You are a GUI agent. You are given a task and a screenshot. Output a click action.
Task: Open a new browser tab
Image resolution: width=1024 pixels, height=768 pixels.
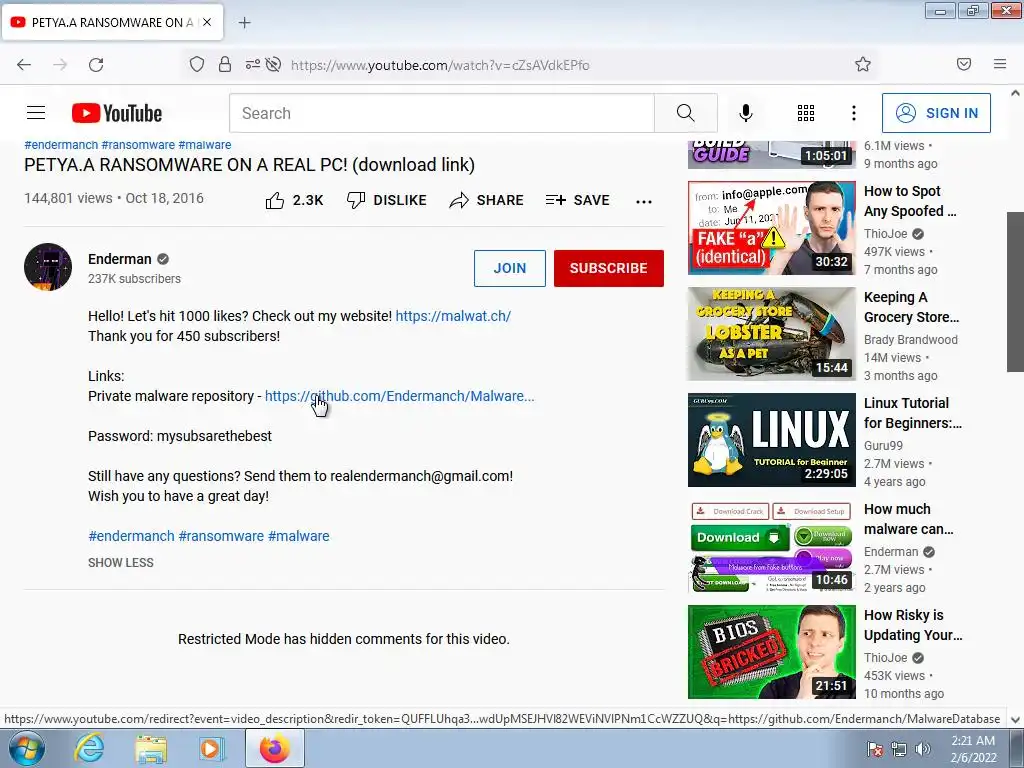point(244,23)
